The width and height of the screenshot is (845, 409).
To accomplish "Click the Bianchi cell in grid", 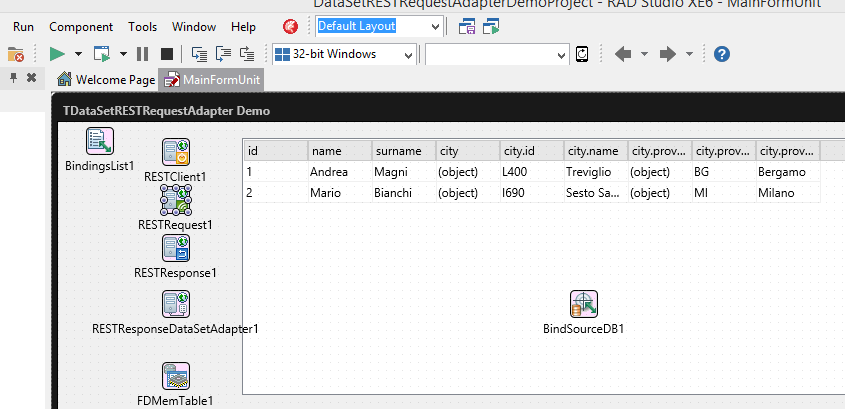I will 404,193.
